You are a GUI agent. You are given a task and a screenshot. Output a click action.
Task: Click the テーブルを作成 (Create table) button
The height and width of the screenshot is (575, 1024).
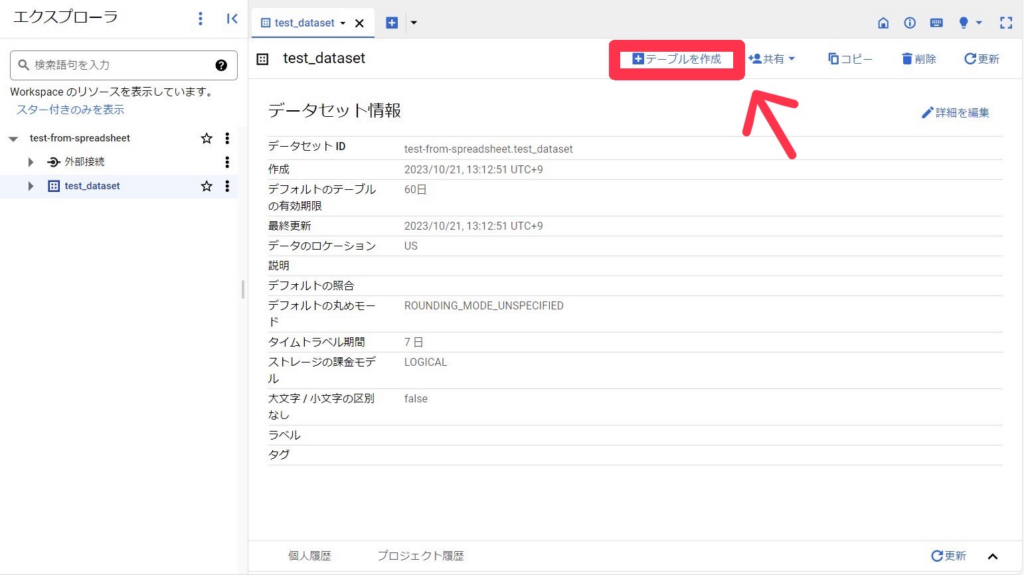(676, 59)
